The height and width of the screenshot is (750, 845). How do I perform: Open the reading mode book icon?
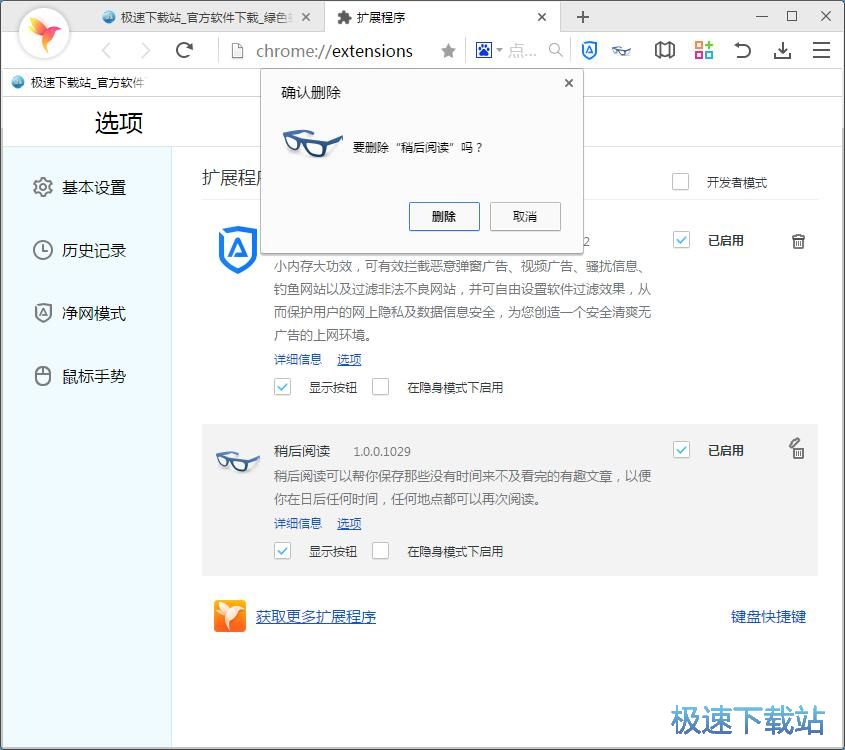pyautogui.click(x=665, y=51)
